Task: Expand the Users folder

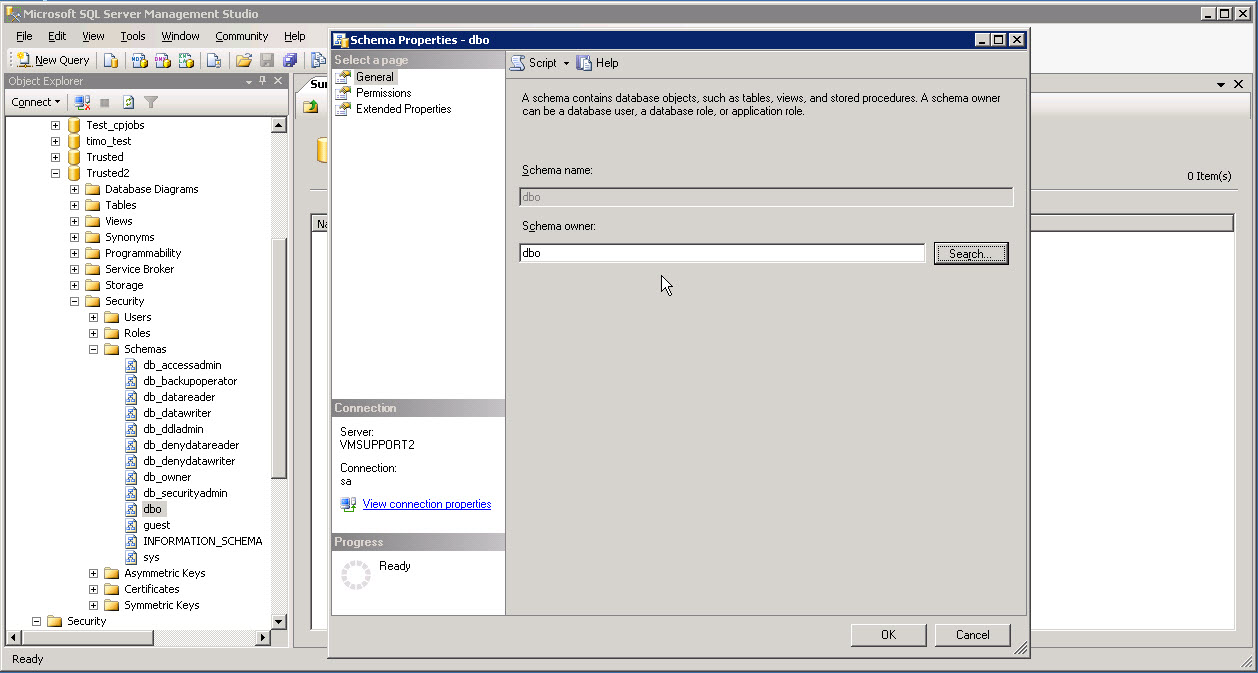Action: [94, 317]
